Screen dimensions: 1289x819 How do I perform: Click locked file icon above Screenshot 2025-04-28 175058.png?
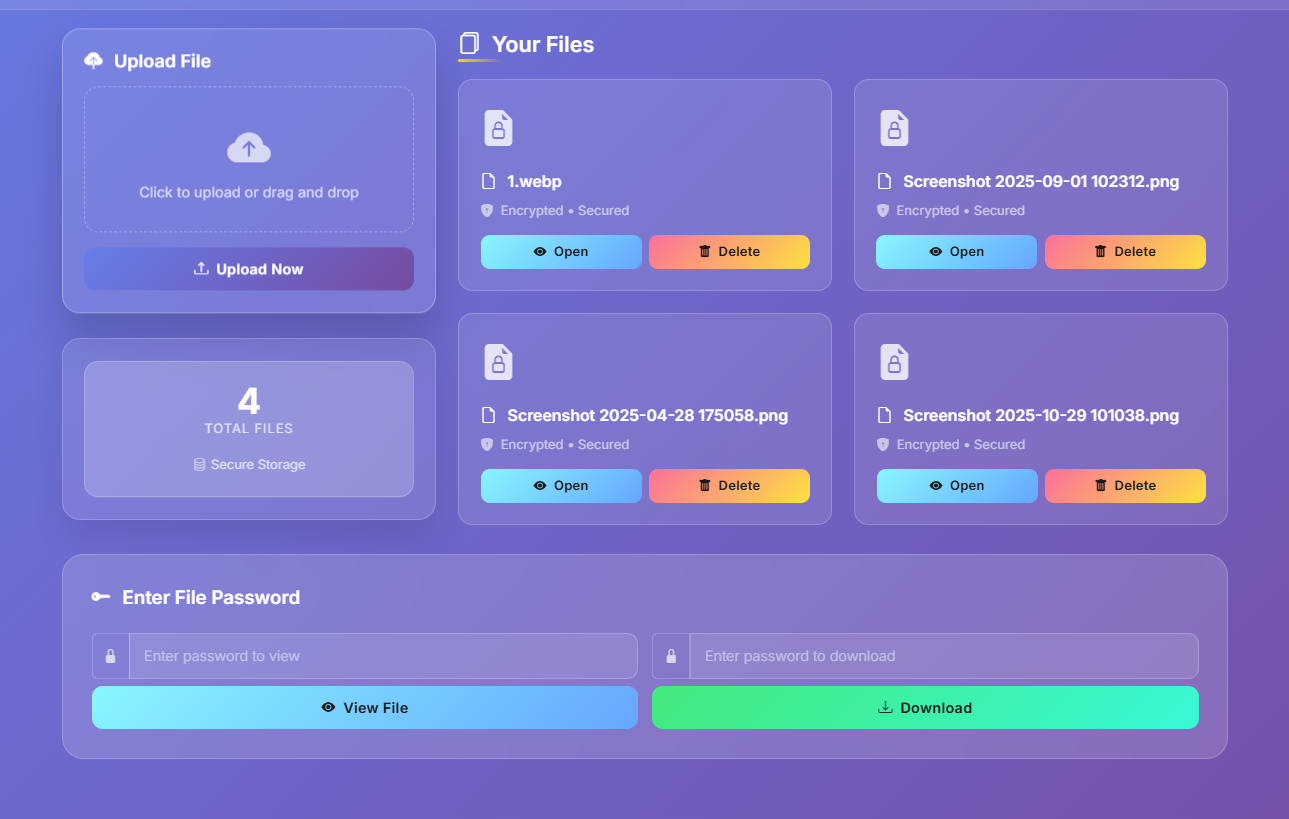click(498, 362)
